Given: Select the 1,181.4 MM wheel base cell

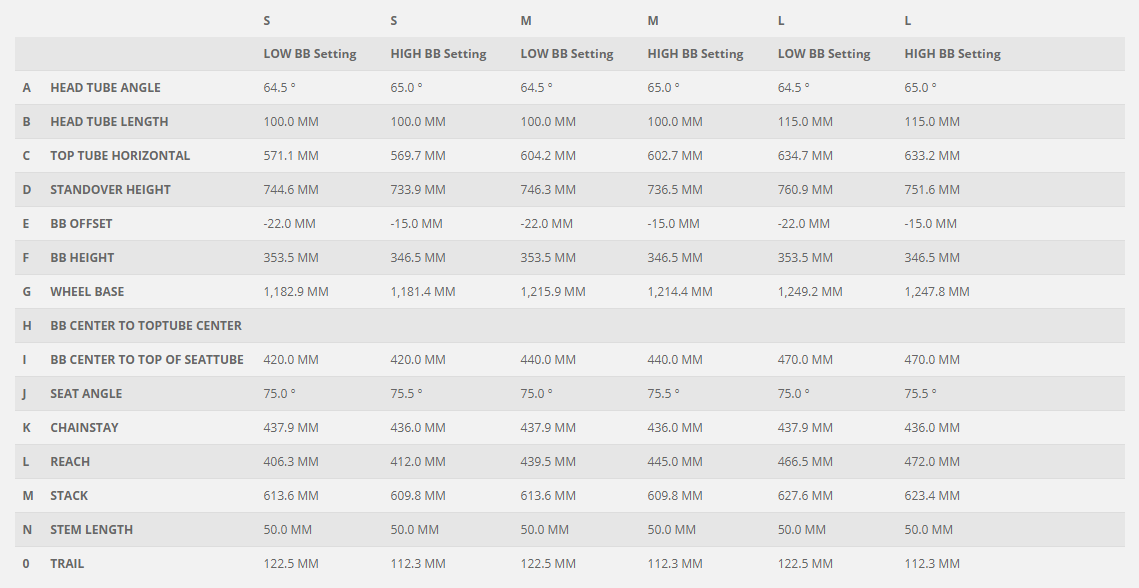Looking at the screenshot, I should coord(423,292).
